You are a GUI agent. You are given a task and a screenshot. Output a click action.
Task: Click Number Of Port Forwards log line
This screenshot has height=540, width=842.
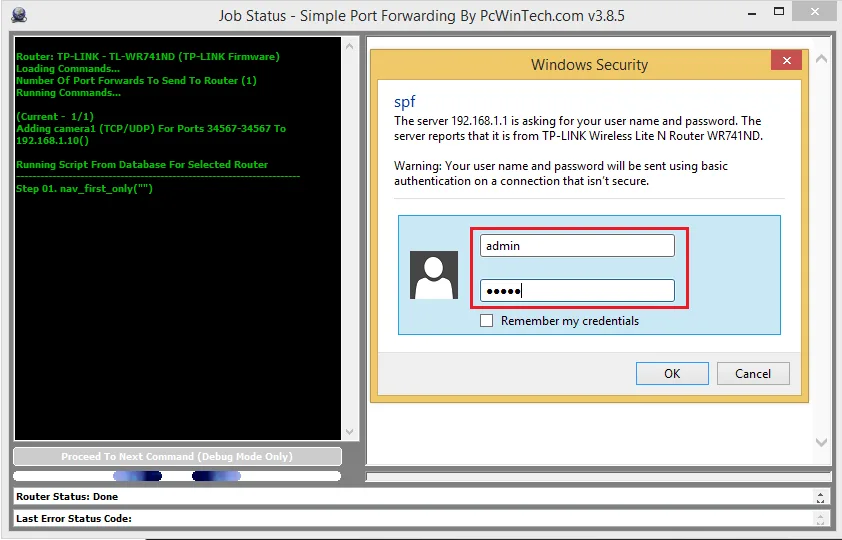136,81
